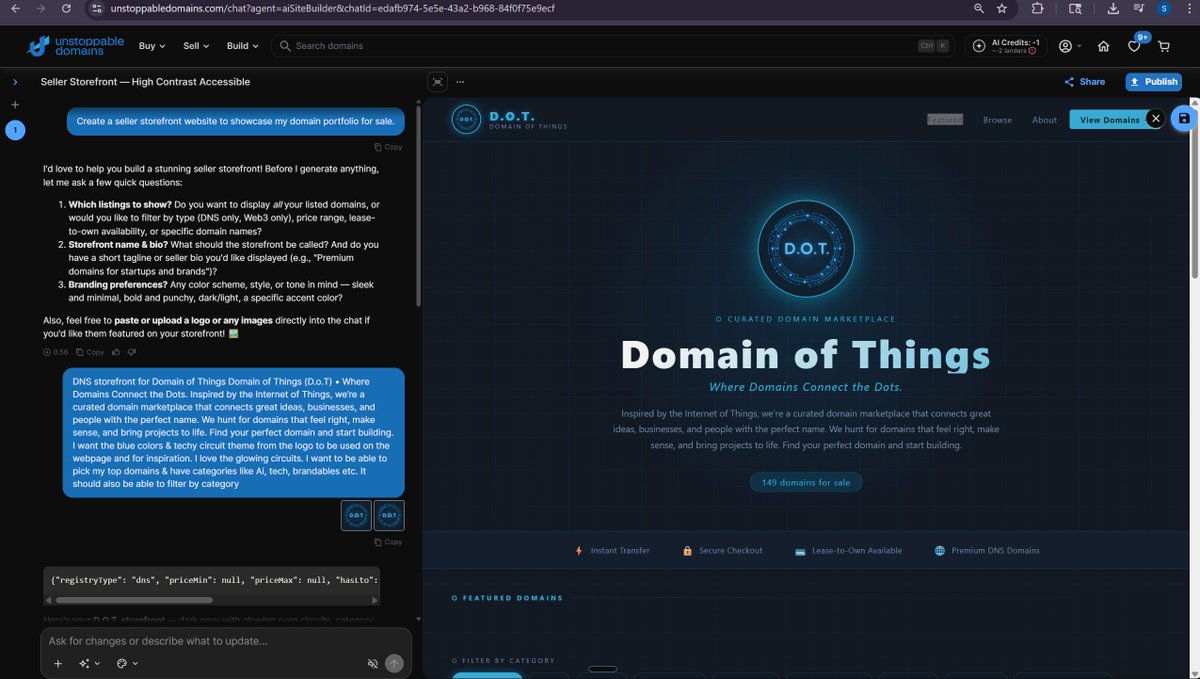Open the account profile dropdown
The image size is (1200, 679).
[1070, 46]
